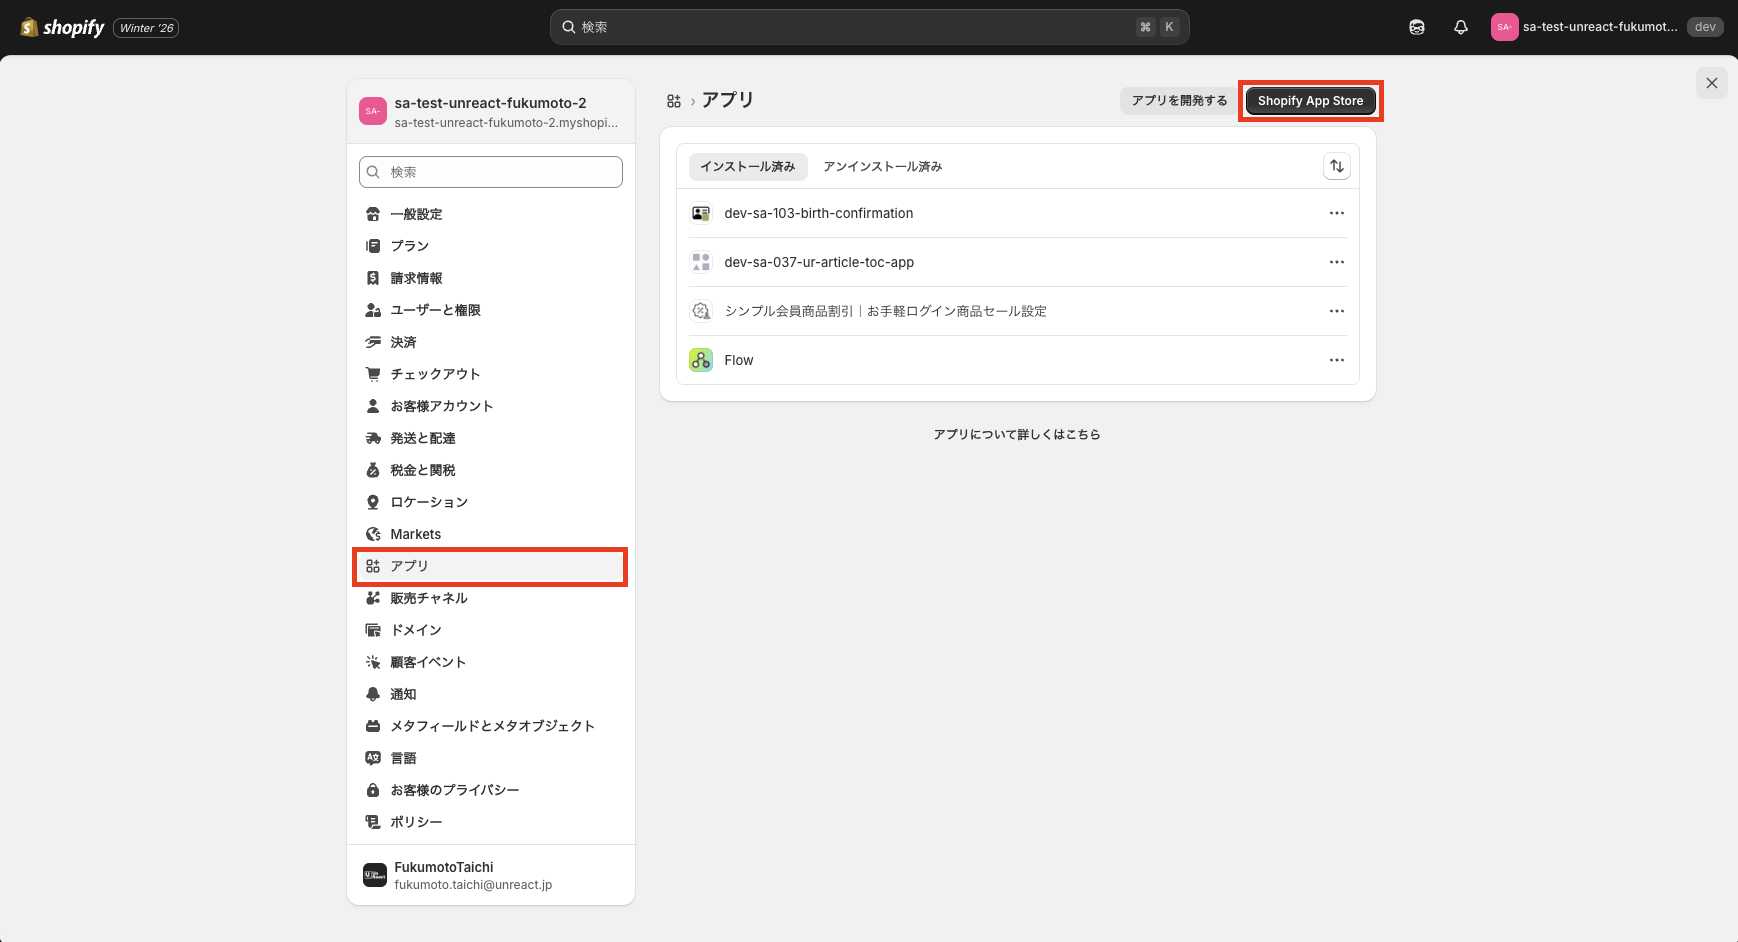Open more options for dev-sa-037-ur-article-toc-app
This screenshot has width=1738, height=942.
click(1336, 262)
